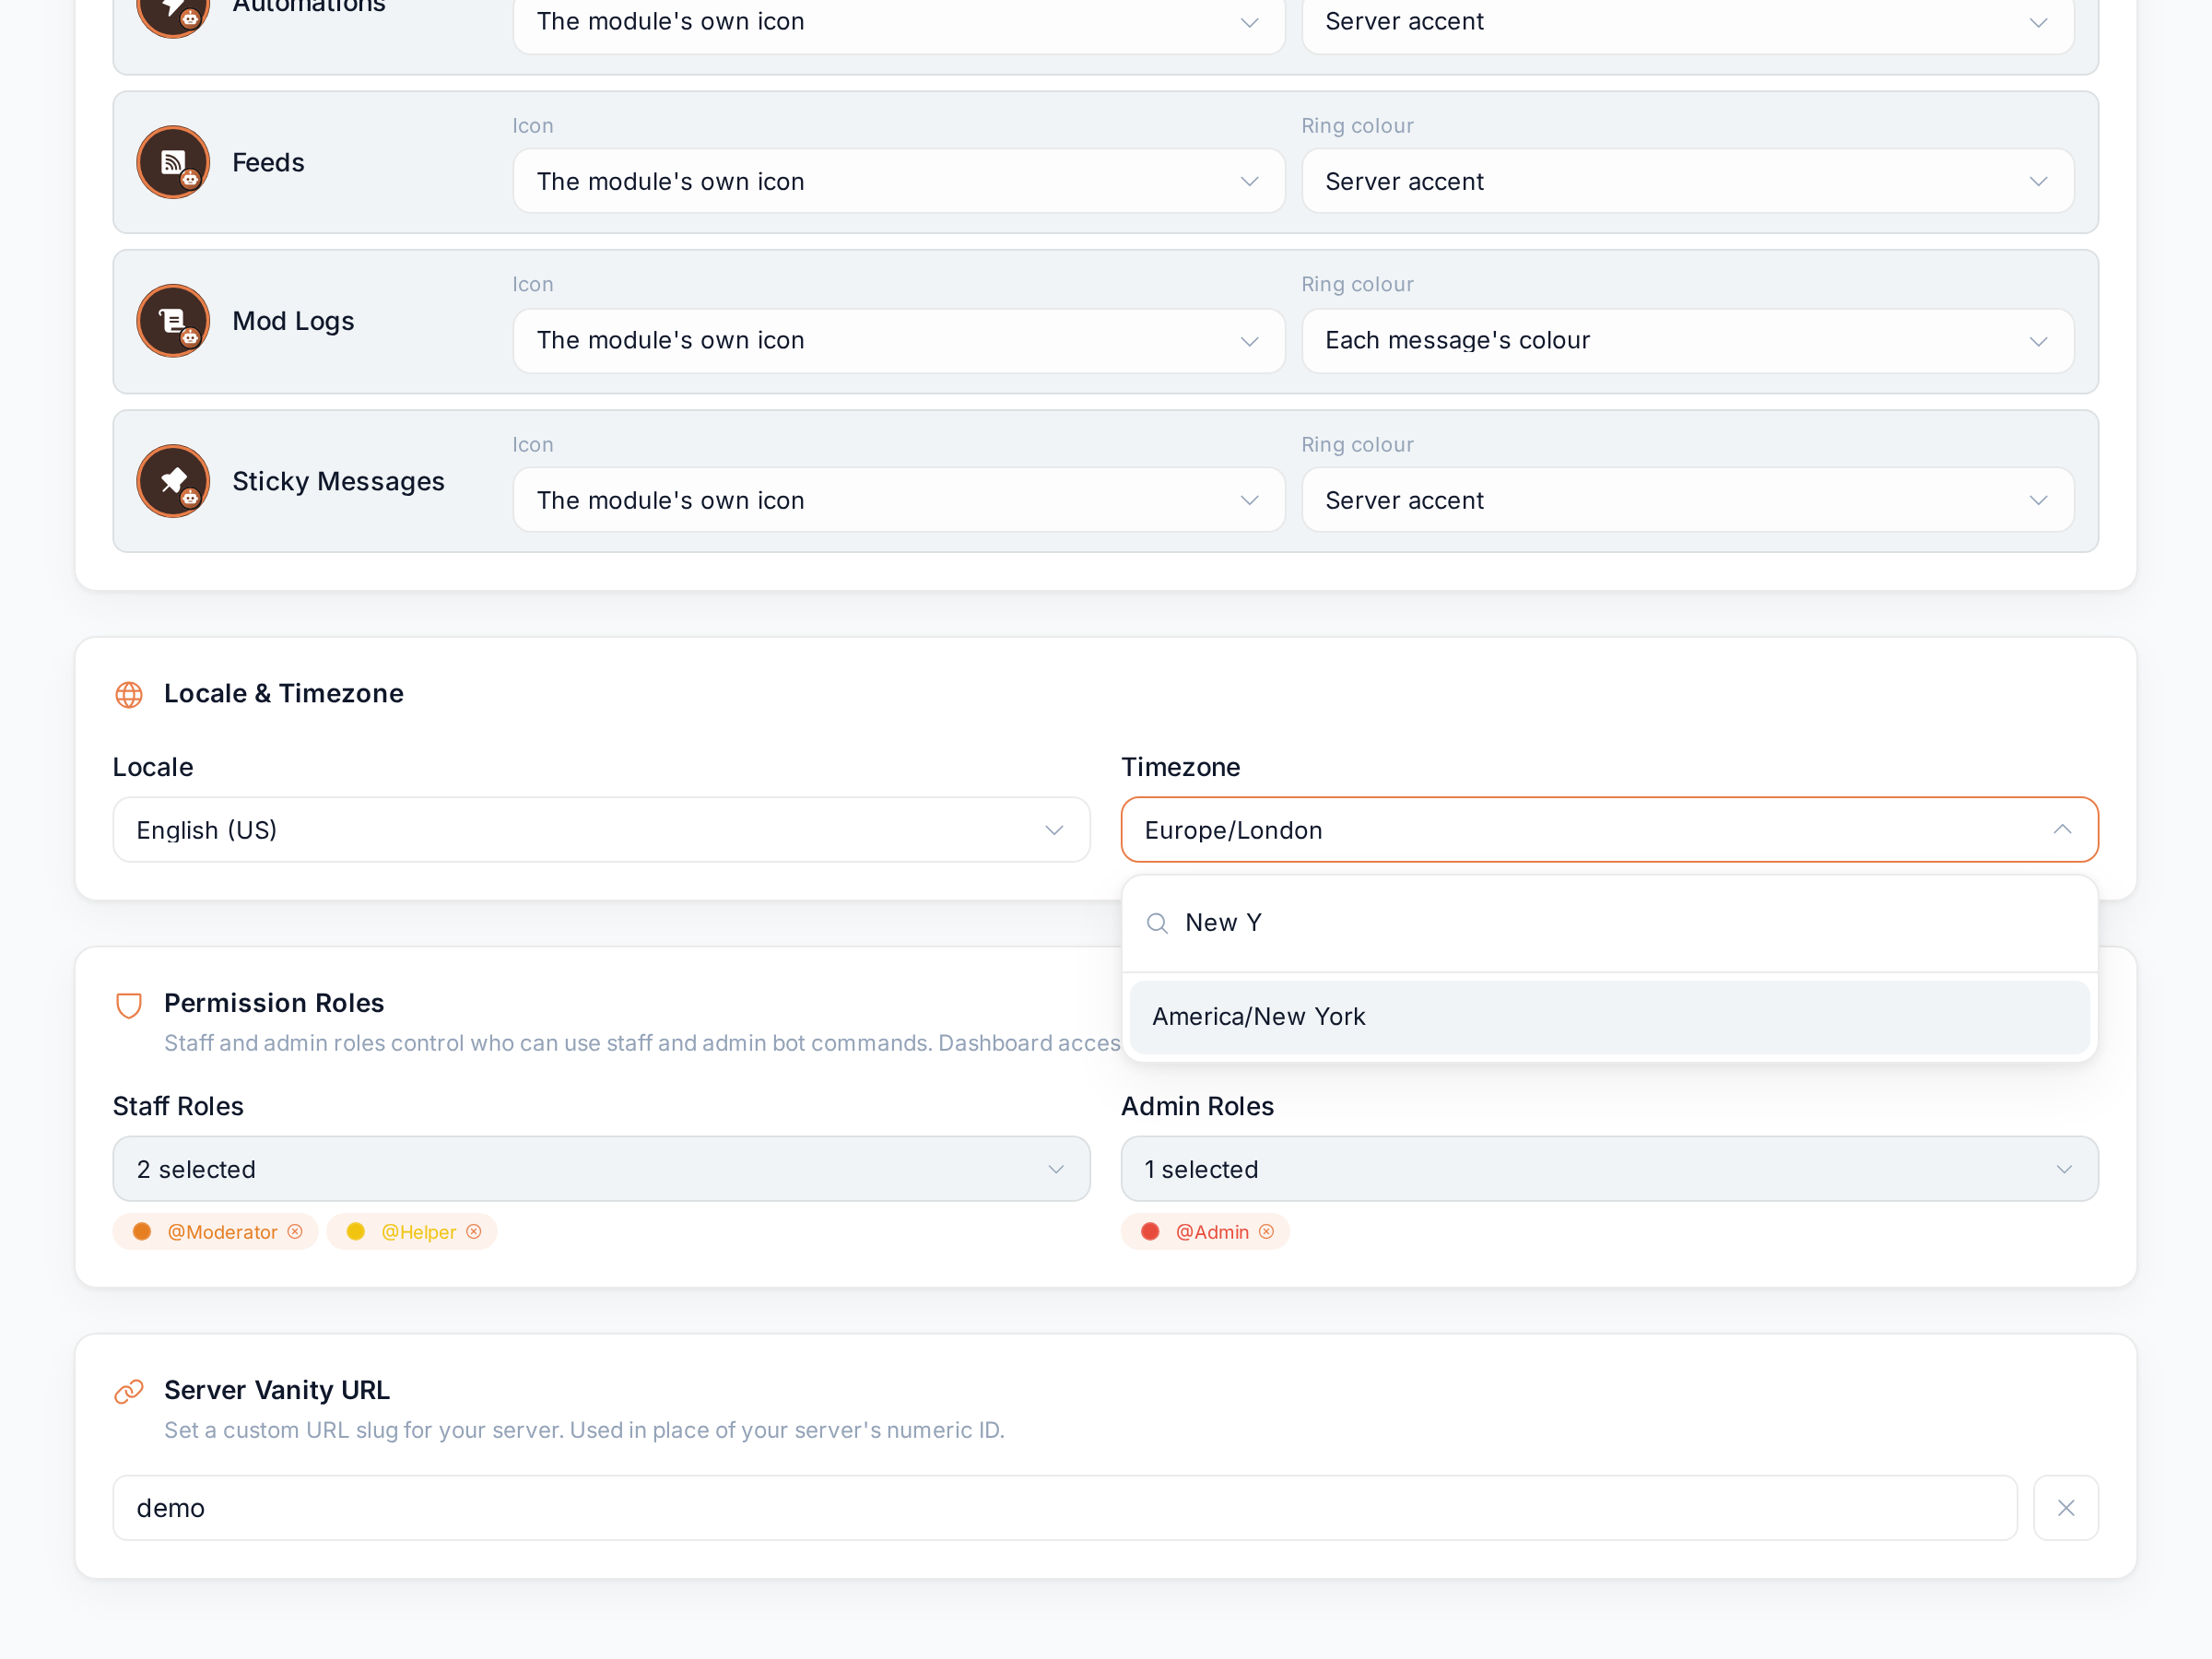This screenshot has width=2212, height=1659.
Task: Click the Permission Roles heading
Action: 274,1003
